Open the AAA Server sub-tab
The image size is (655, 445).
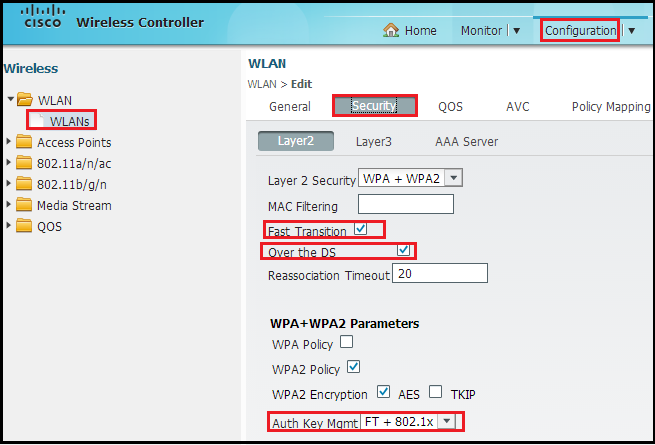(466, 141)
